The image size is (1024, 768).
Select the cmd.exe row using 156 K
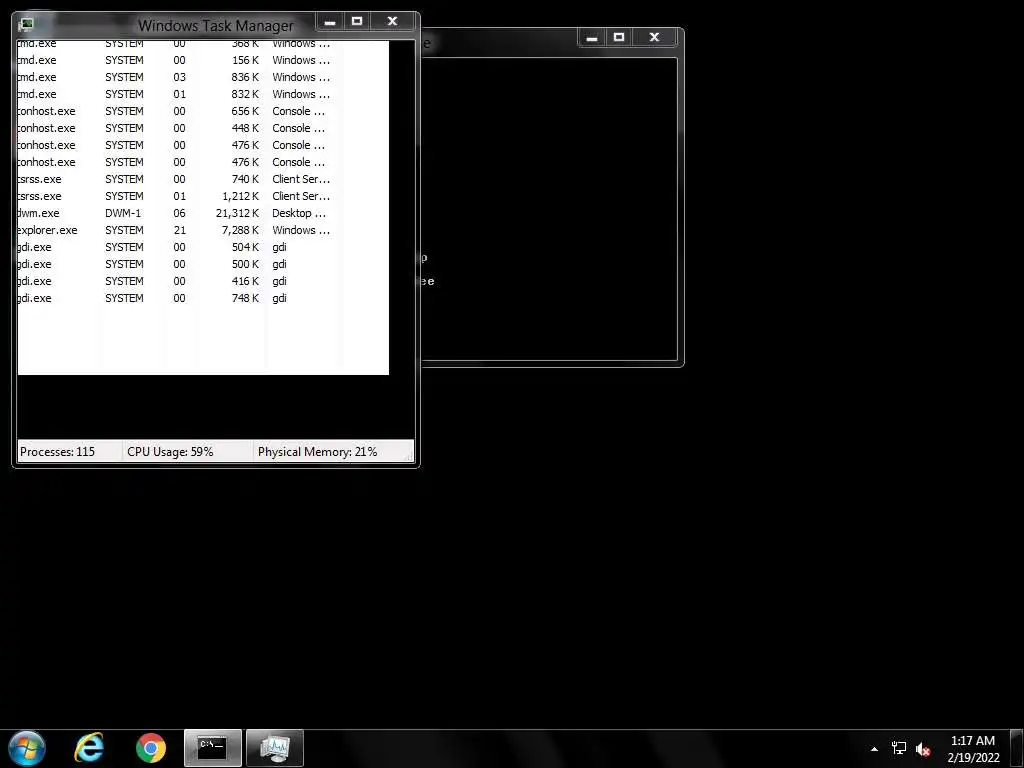point(203,60)
